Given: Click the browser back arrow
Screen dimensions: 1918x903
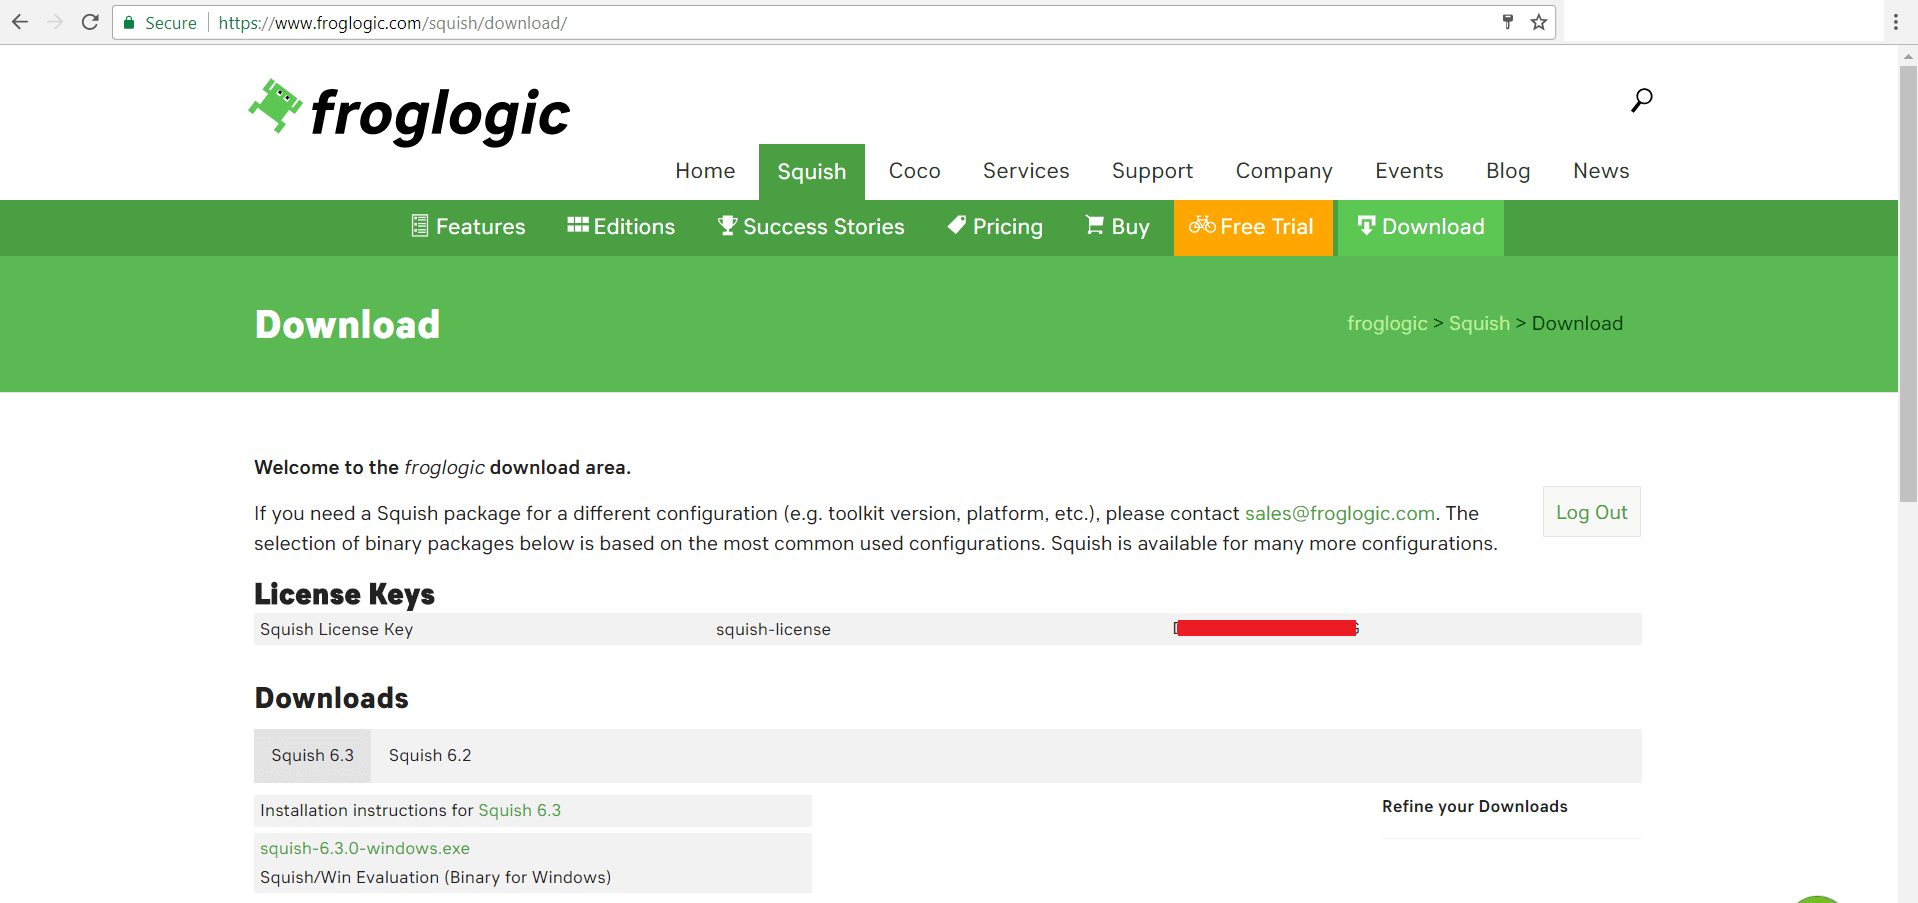Looking at the screenshot, I should [x=20, y=22].
